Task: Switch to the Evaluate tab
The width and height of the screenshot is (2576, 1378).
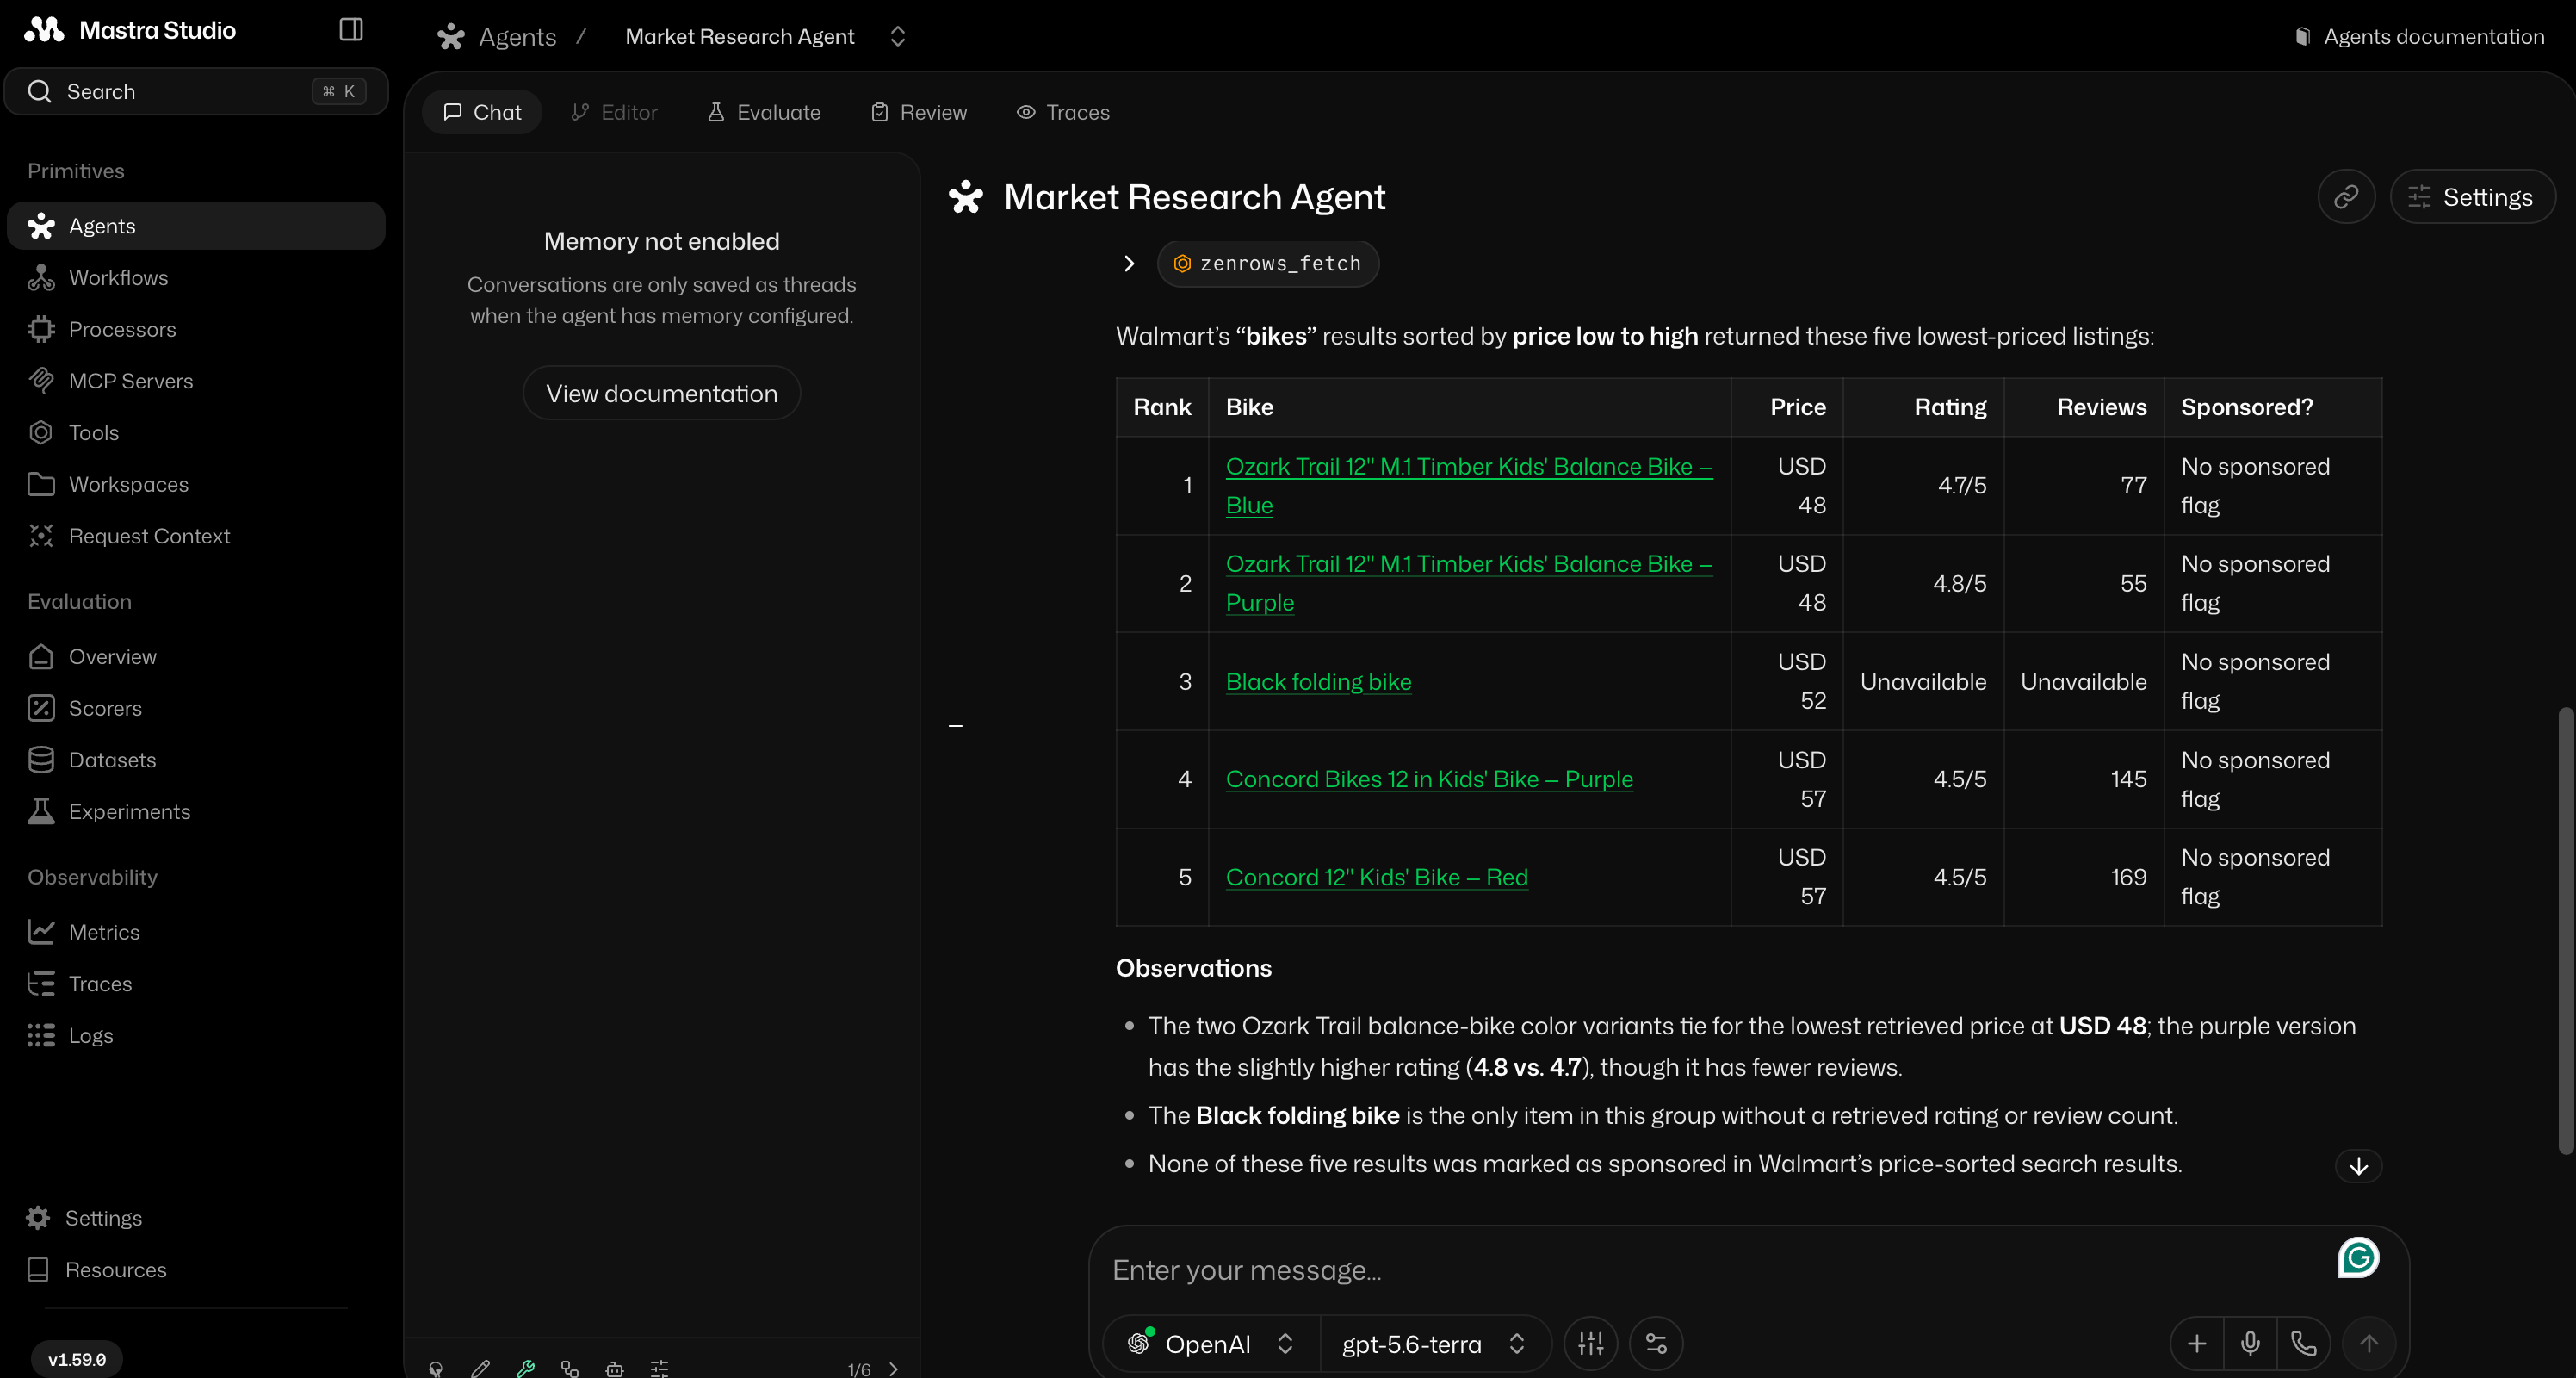Action: coord(765,112)
